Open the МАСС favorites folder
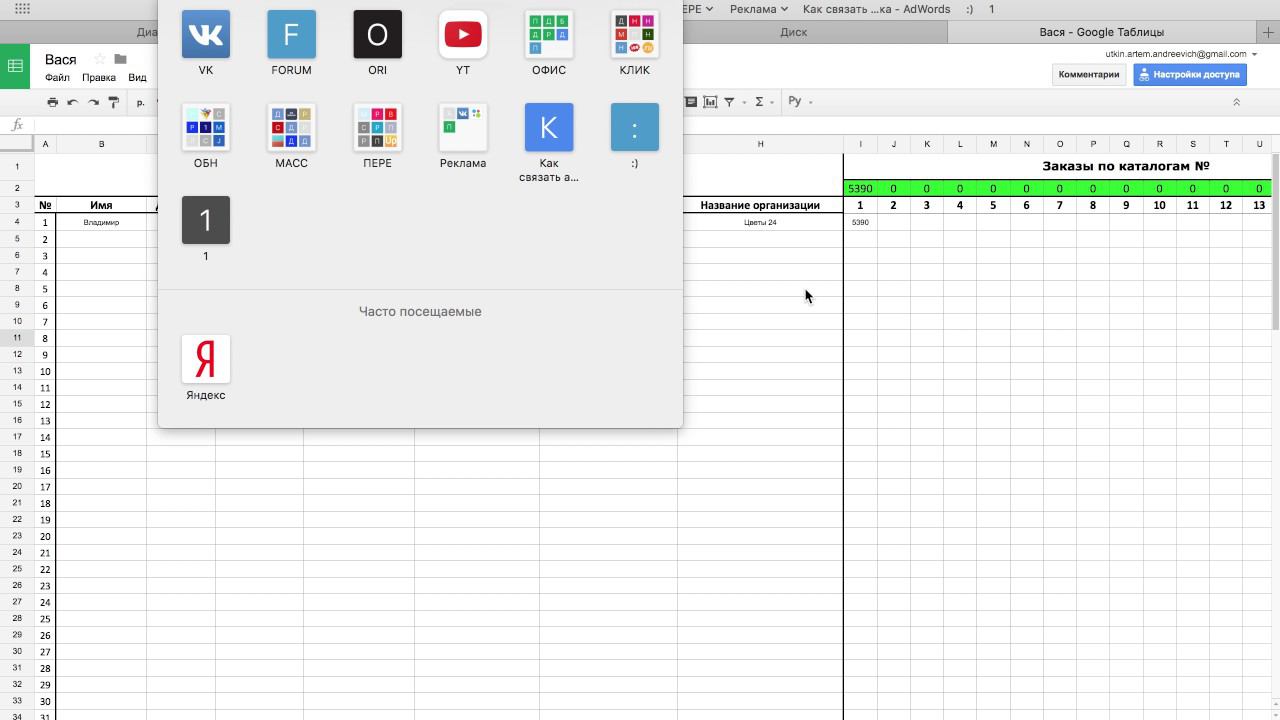 tap(292, 128)
